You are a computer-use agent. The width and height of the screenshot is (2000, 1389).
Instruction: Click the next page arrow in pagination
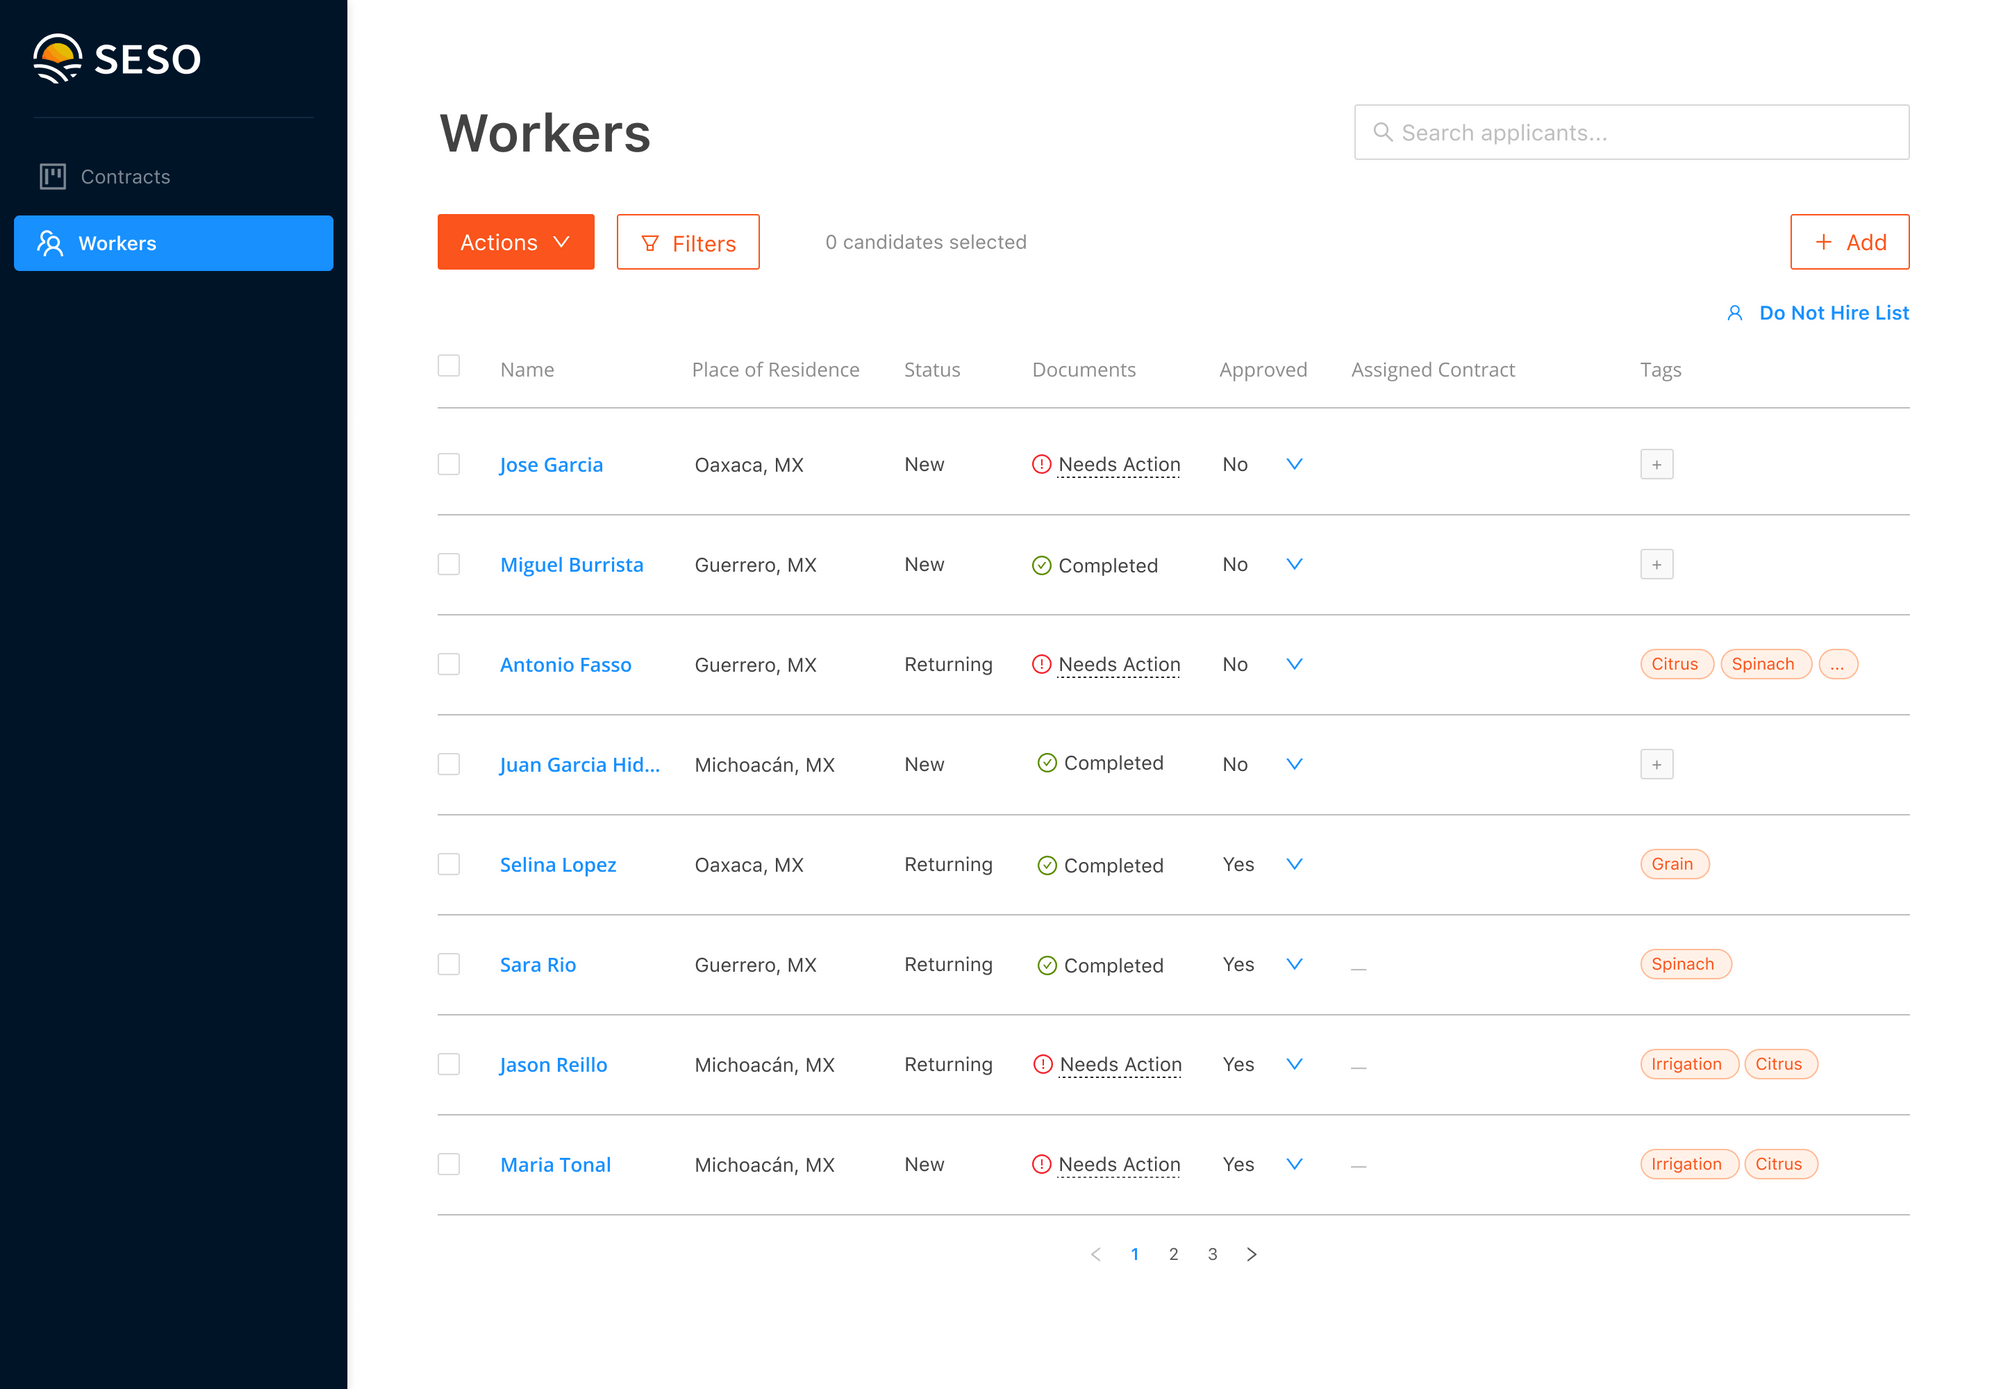pos(1251,1254)
